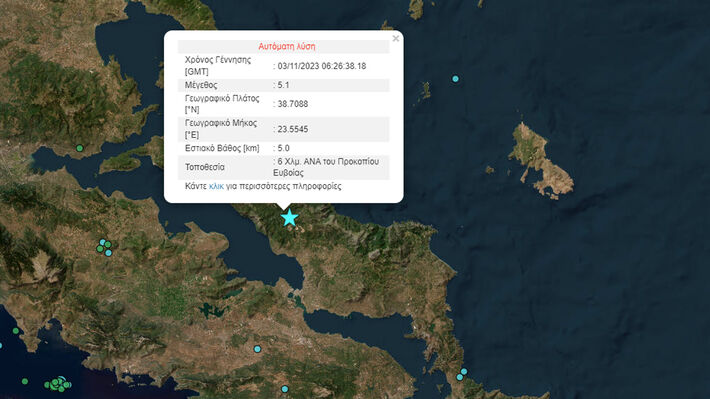Screen dimensions: 710x399
Task: Click location text '6 Χλμ. ΑΝΑ του Προκοπίου Ευβοίας'
Action: coord(326,167)
